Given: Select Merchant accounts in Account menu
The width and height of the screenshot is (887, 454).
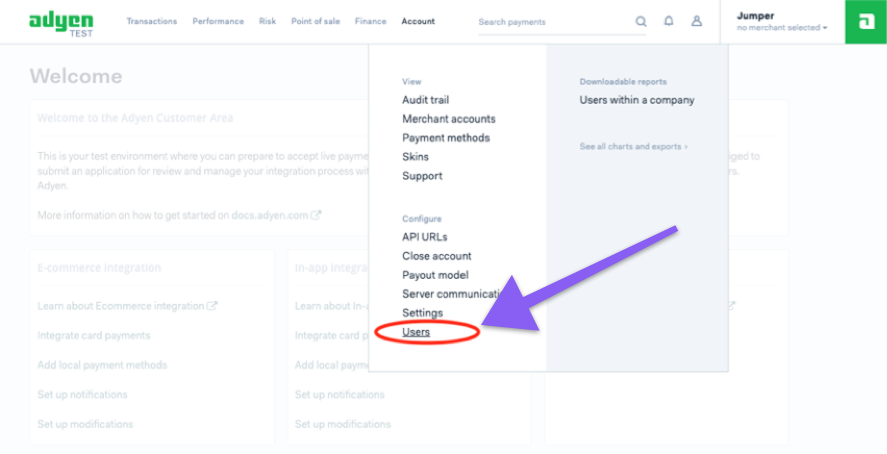Looking at the screenshot, I should 449,119.
